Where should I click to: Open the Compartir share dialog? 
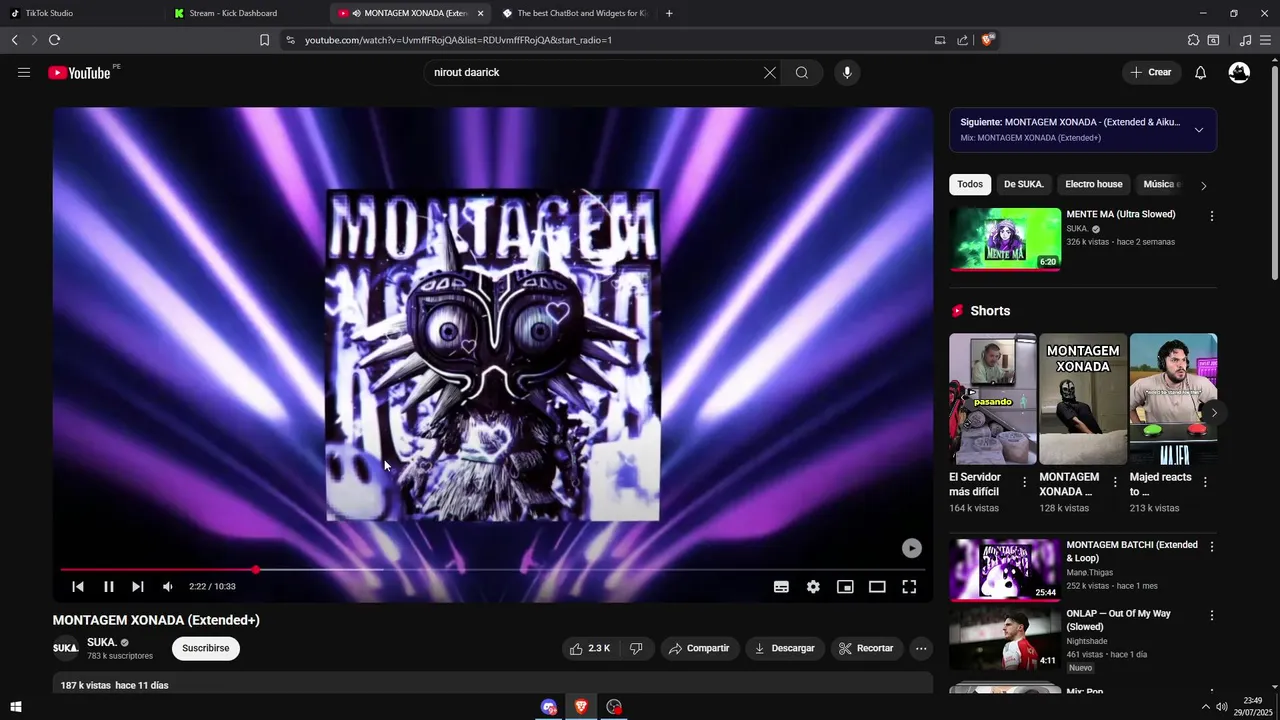click(699, 648)
